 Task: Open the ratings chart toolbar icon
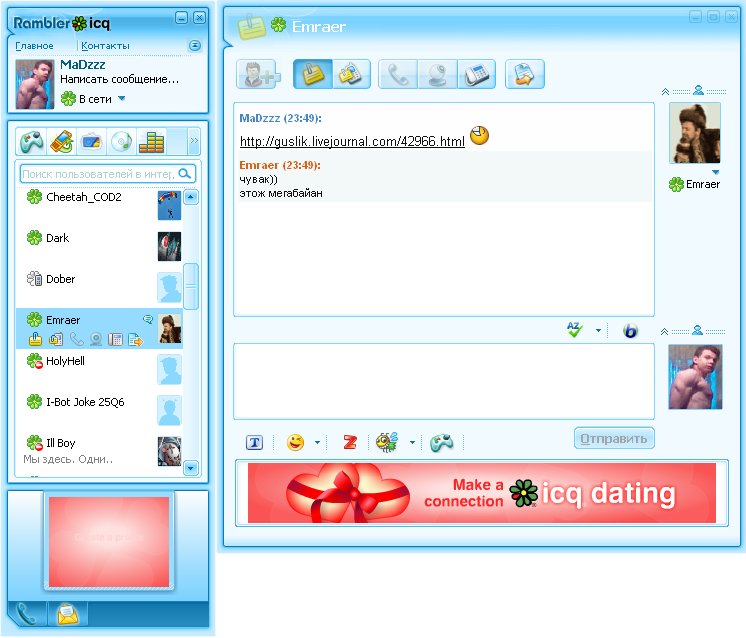[x=151, y=141]
